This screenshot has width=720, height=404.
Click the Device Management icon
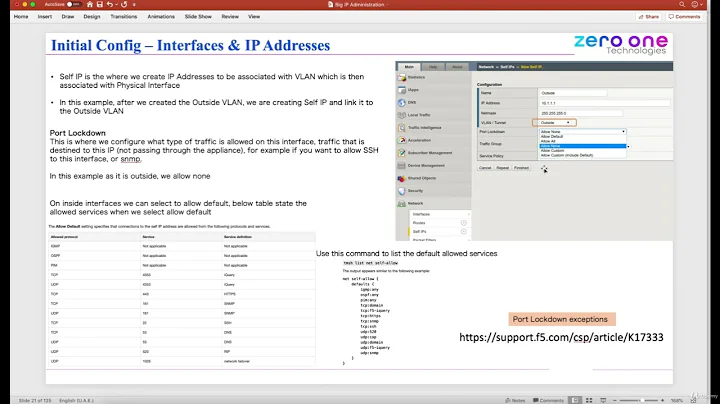[x=402, y=165]
